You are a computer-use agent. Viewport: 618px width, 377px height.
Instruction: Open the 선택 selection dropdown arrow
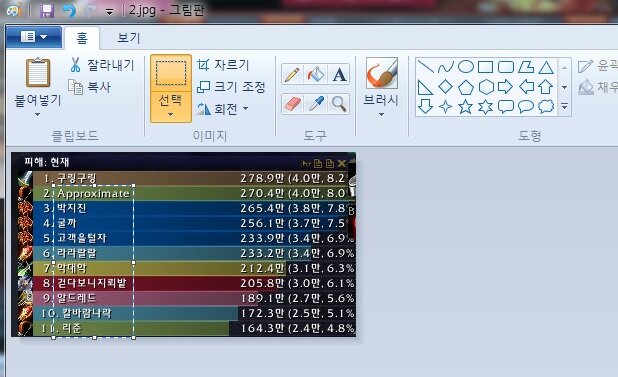[x=171, y=115]
